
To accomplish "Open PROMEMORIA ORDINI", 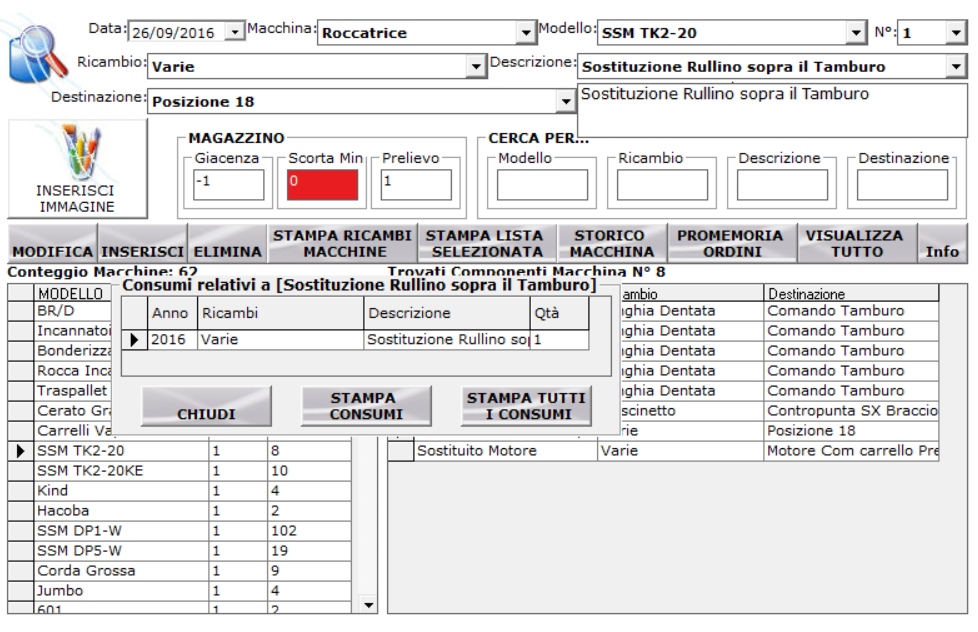I will 732,243.
